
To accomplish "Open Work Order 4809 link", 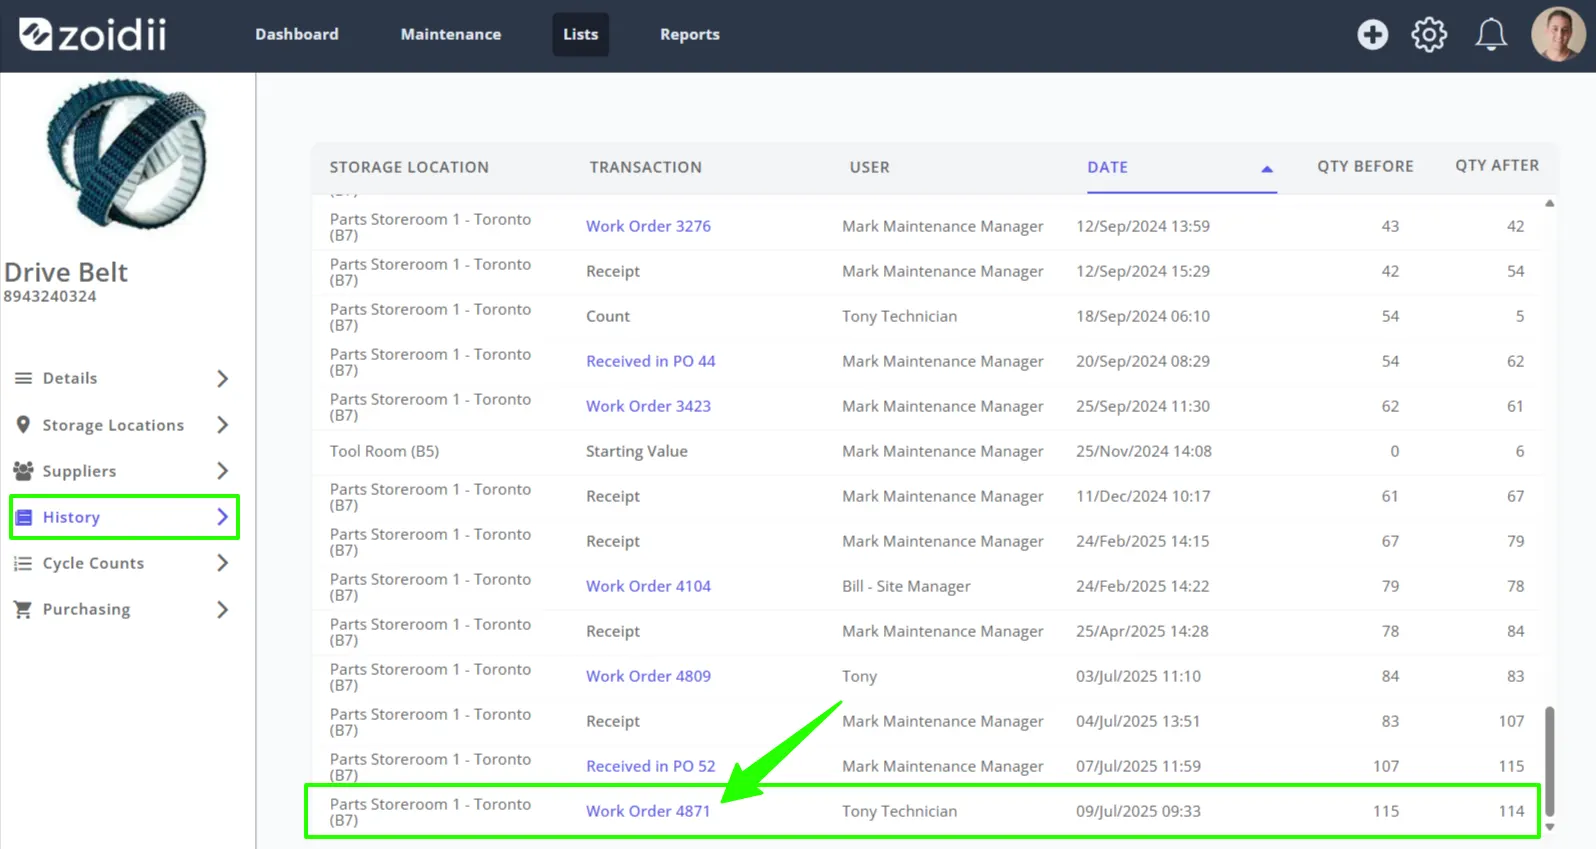I will (648, 676).
